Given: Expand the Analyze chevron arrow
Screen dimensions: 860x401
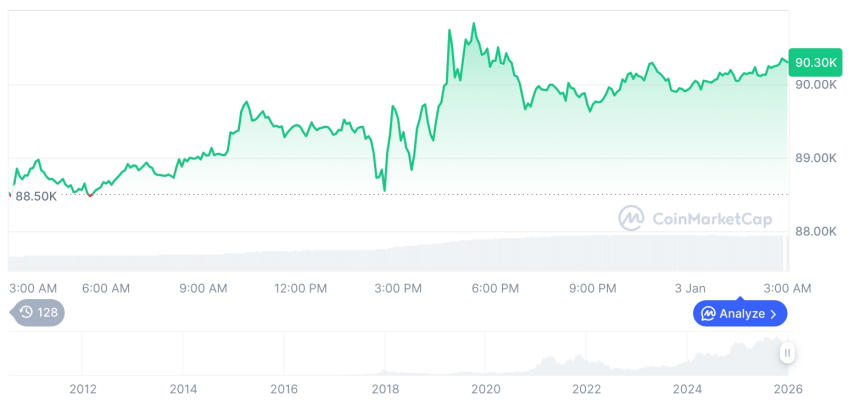Looking at the screenshot, I should [x=773, y=314].
